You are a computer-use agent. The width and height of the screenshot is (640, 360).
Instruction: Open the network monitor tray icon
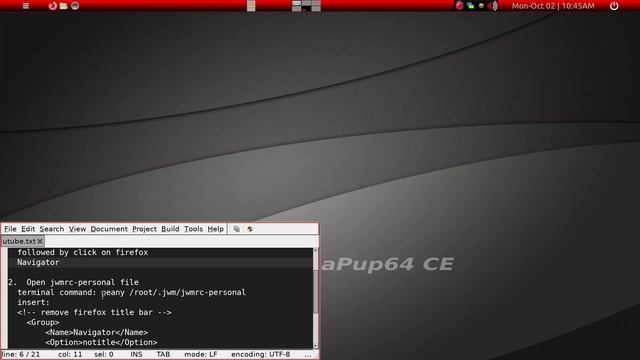click(471, 6)
